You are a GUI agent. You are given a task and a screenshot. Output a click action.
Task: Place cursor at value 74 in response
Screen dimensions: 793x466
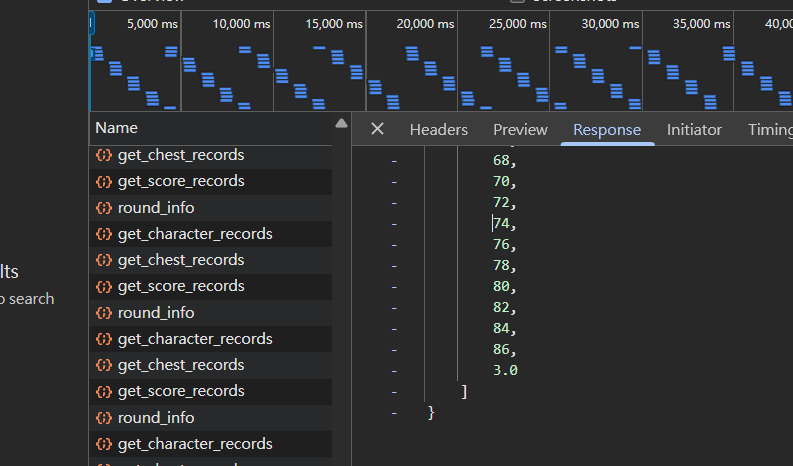coord(501,223)
